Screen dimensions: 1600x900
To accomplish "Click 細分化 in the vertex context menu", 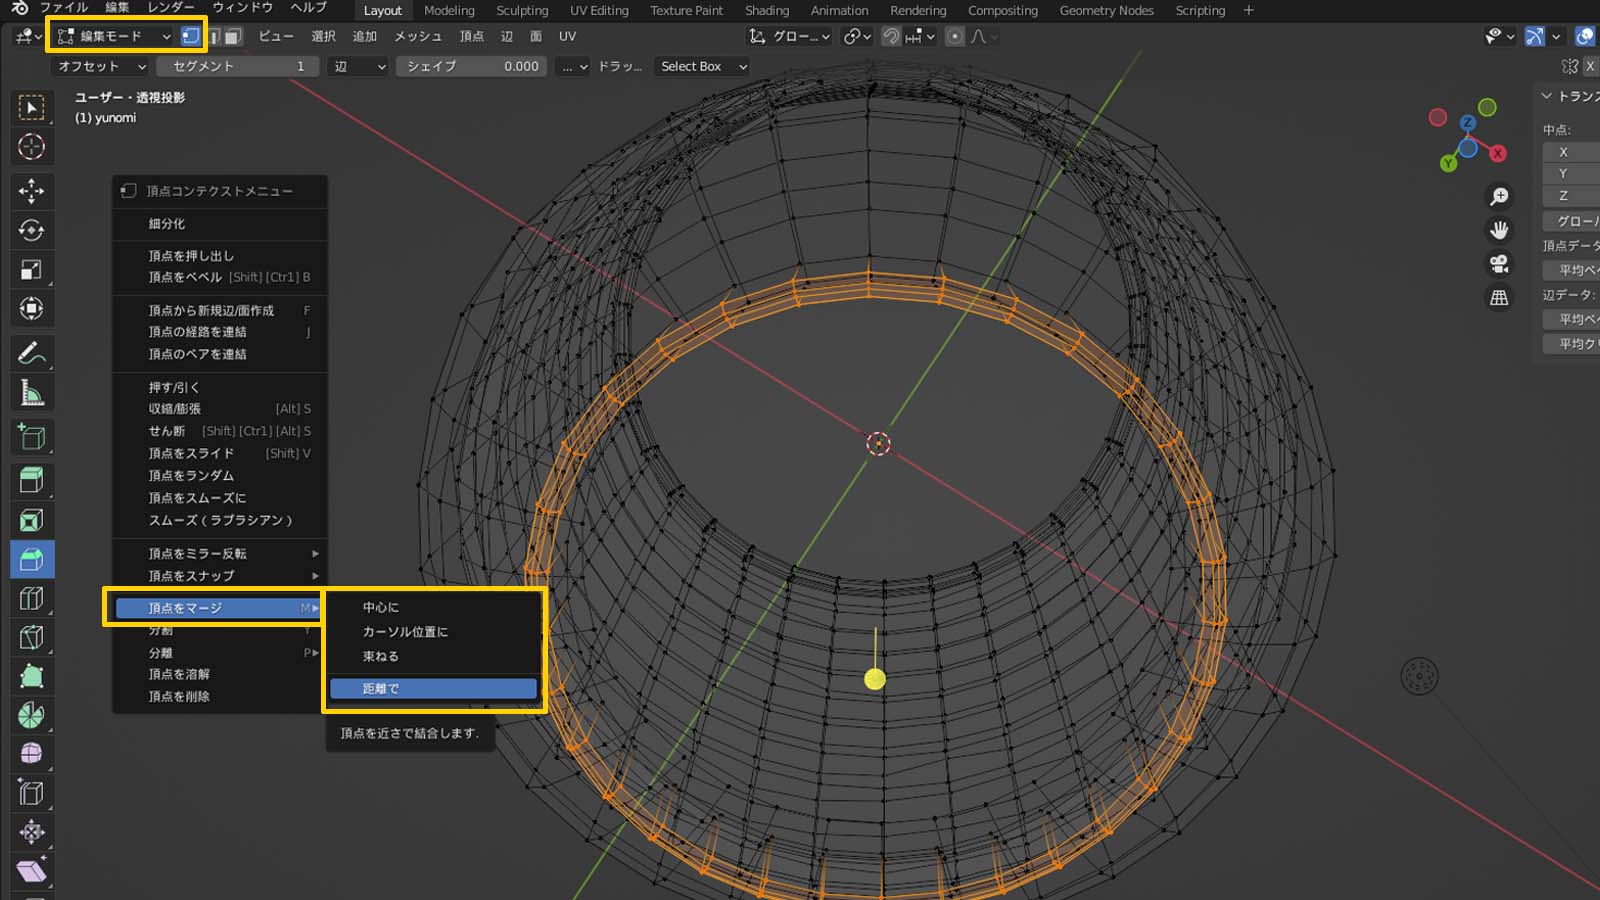I will click(167, 224).
